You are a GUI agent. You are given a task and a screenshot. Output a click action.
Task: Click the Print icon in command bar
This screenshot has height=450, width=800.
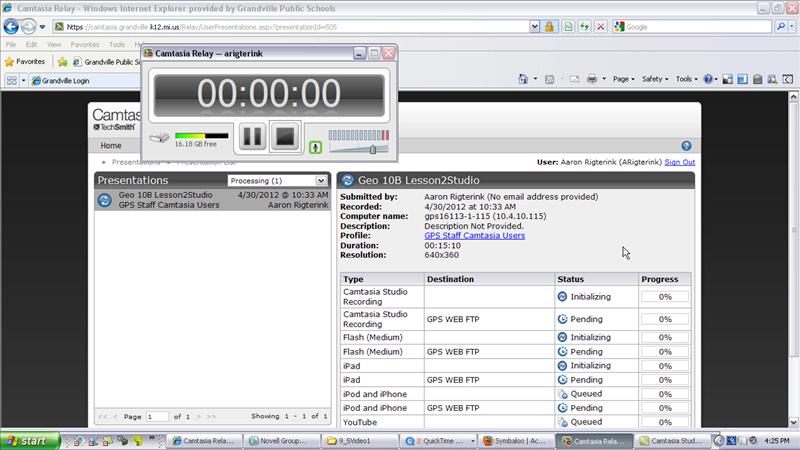592,79
